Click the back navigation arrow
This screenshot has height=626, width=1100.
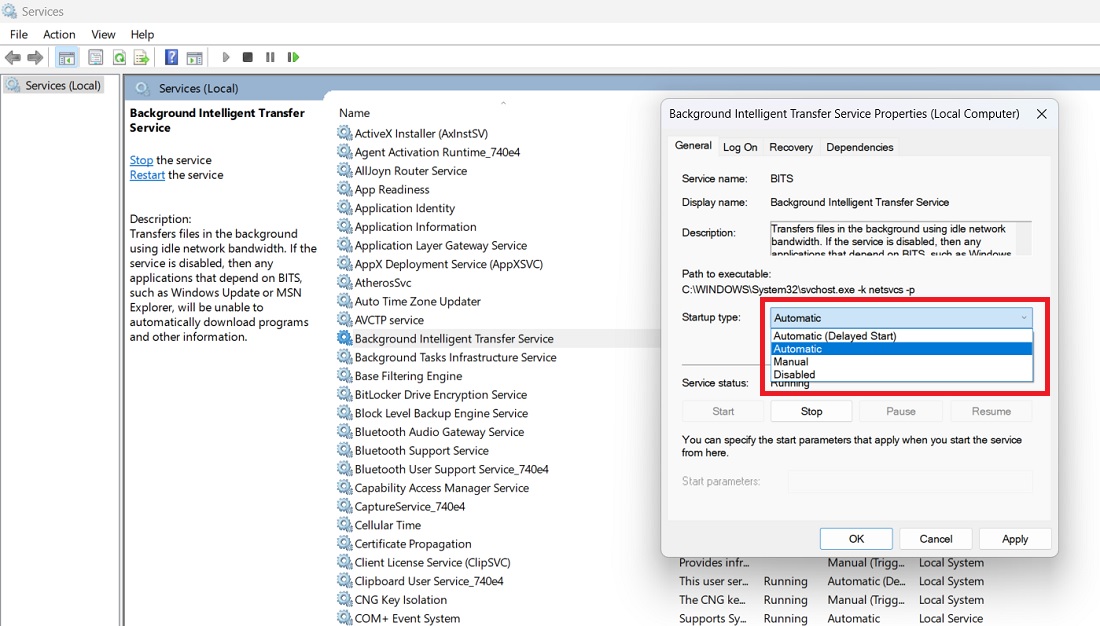pyautogui.click(x=13, y=57)
